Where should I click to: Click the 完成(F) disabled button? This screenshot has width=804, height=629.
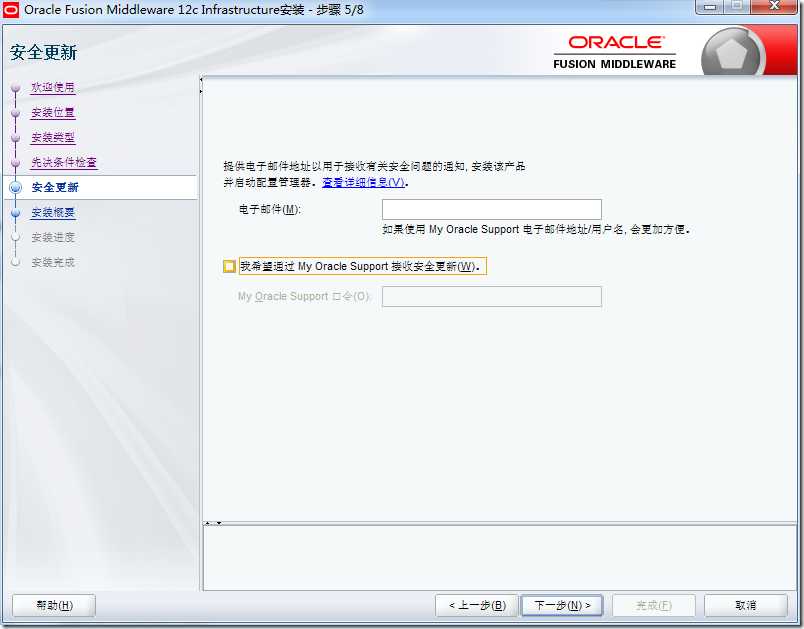[654, 605]
